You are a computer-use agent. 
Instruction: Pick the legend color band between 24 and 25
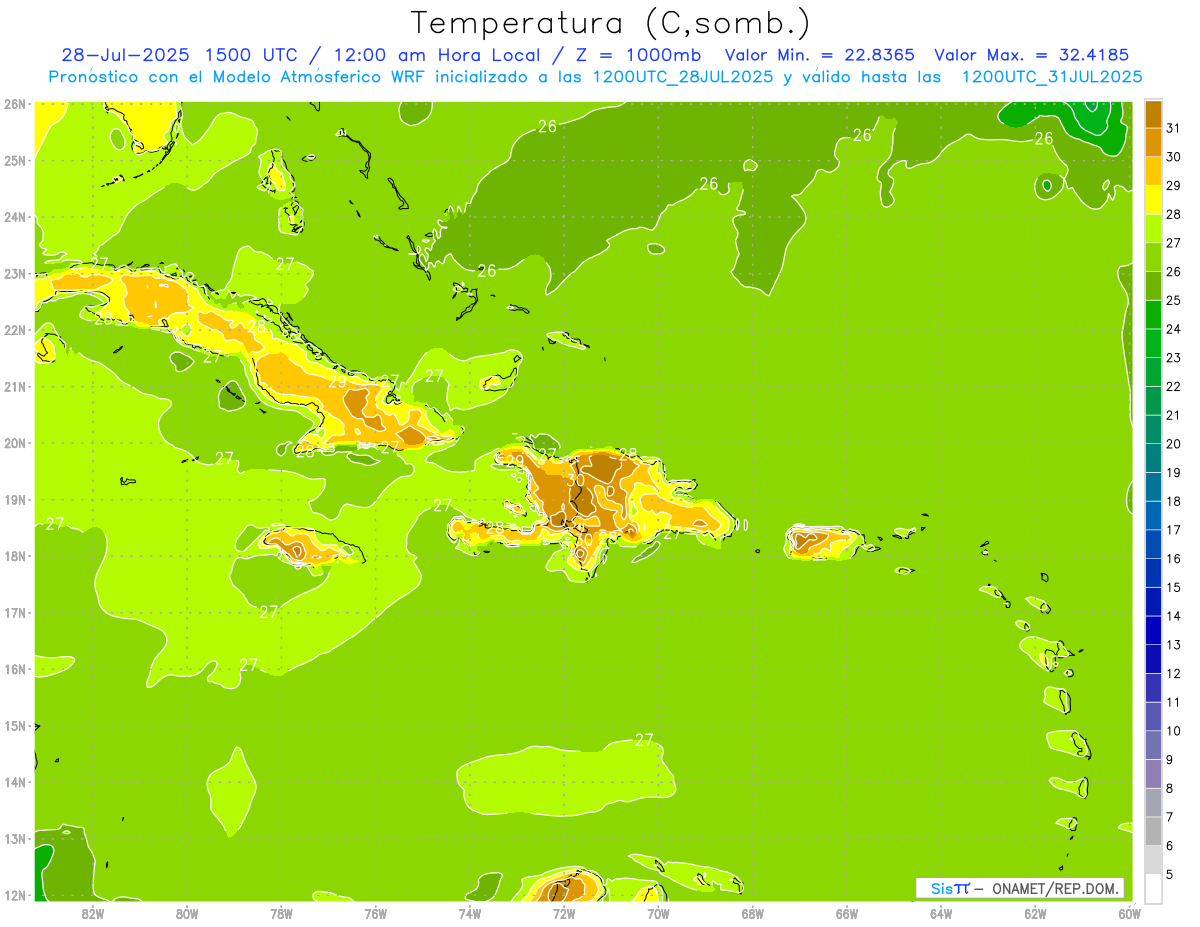(x=1154, y=315)
